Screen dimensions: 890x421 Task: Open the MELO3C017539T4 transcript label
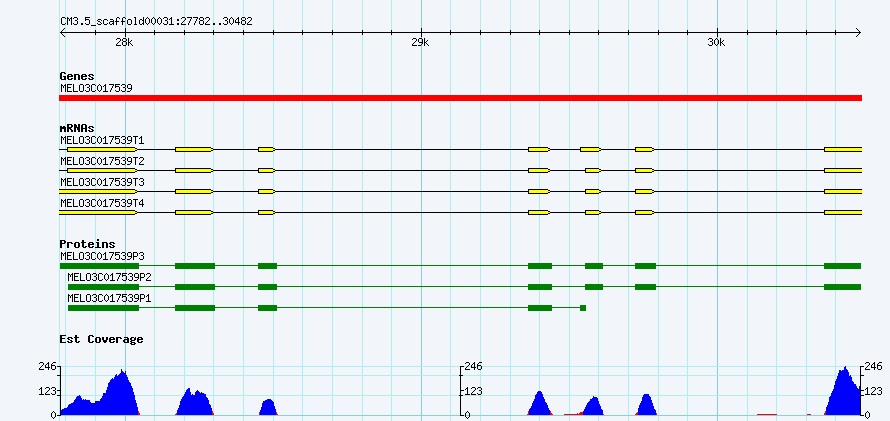[x=102, y=203]
